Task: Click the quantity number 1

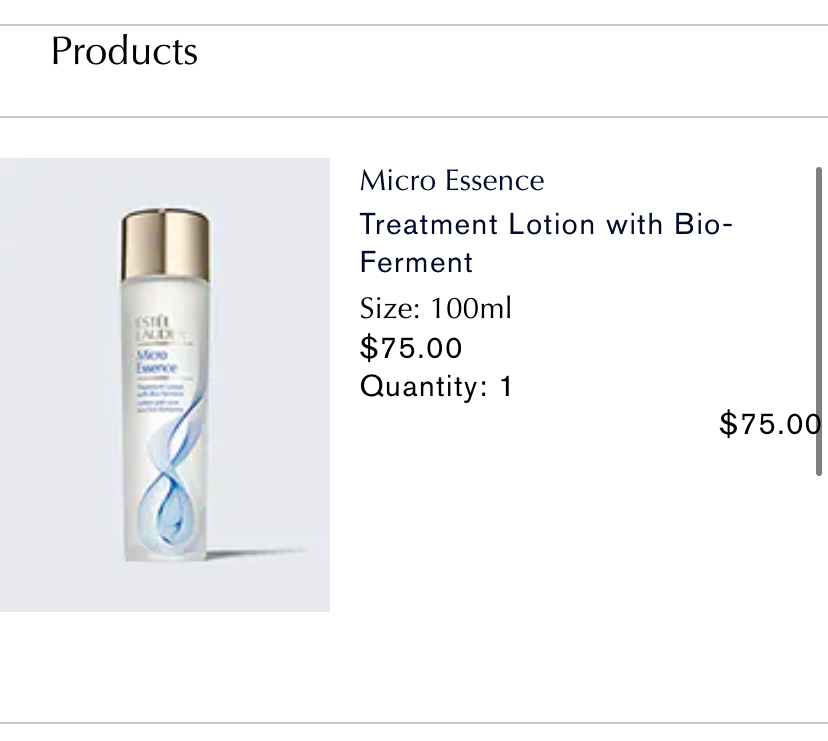Action: click(x=506, y=386)
